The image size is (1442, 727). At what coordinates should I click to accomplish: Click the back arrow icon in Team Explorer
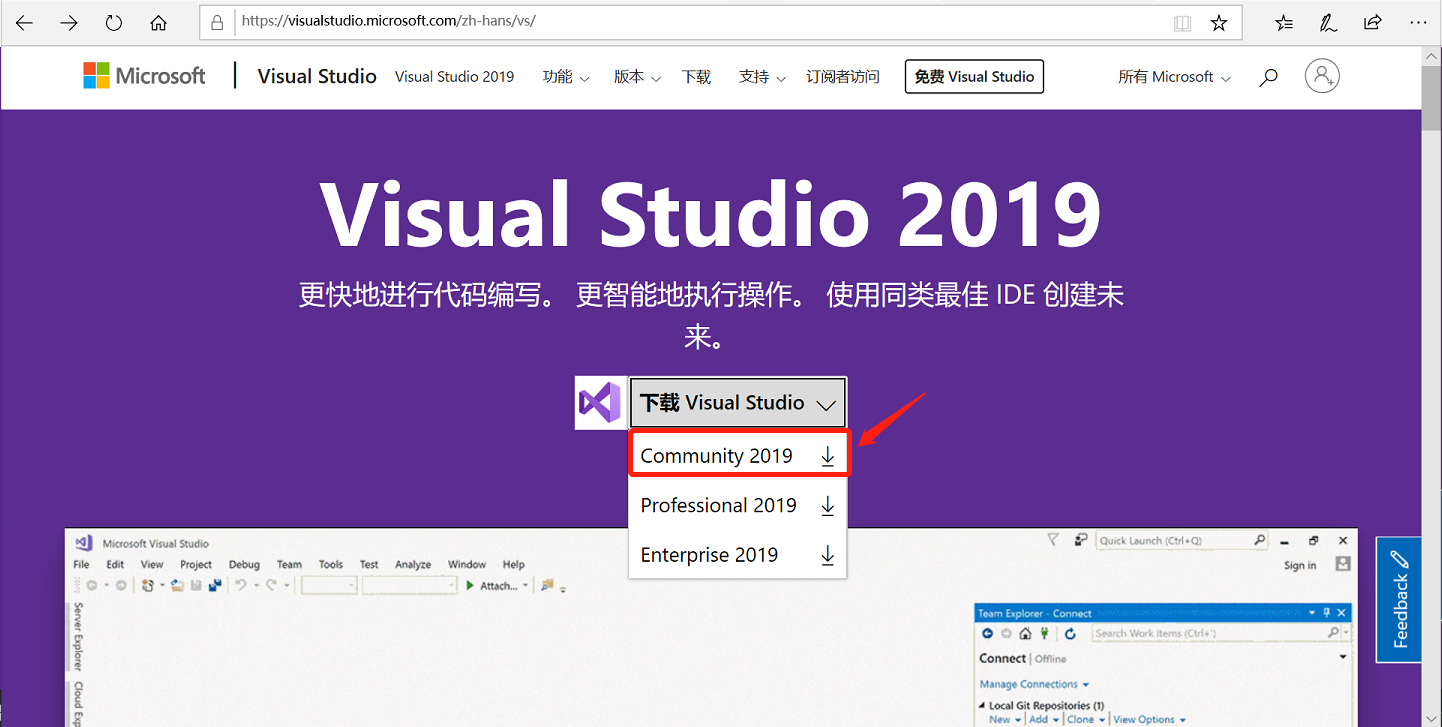[988, 633]
